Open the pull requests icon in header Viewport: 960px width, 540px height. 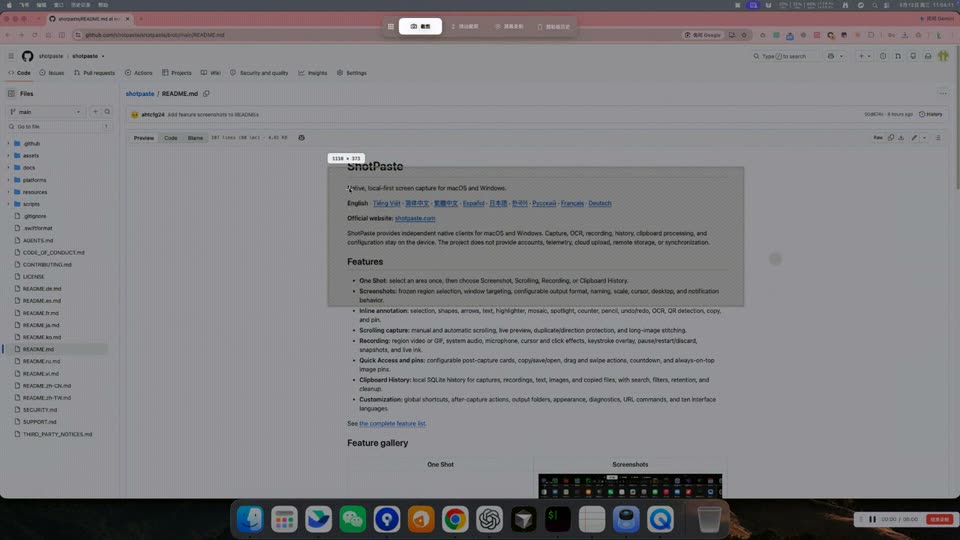(x=898, y=56)
